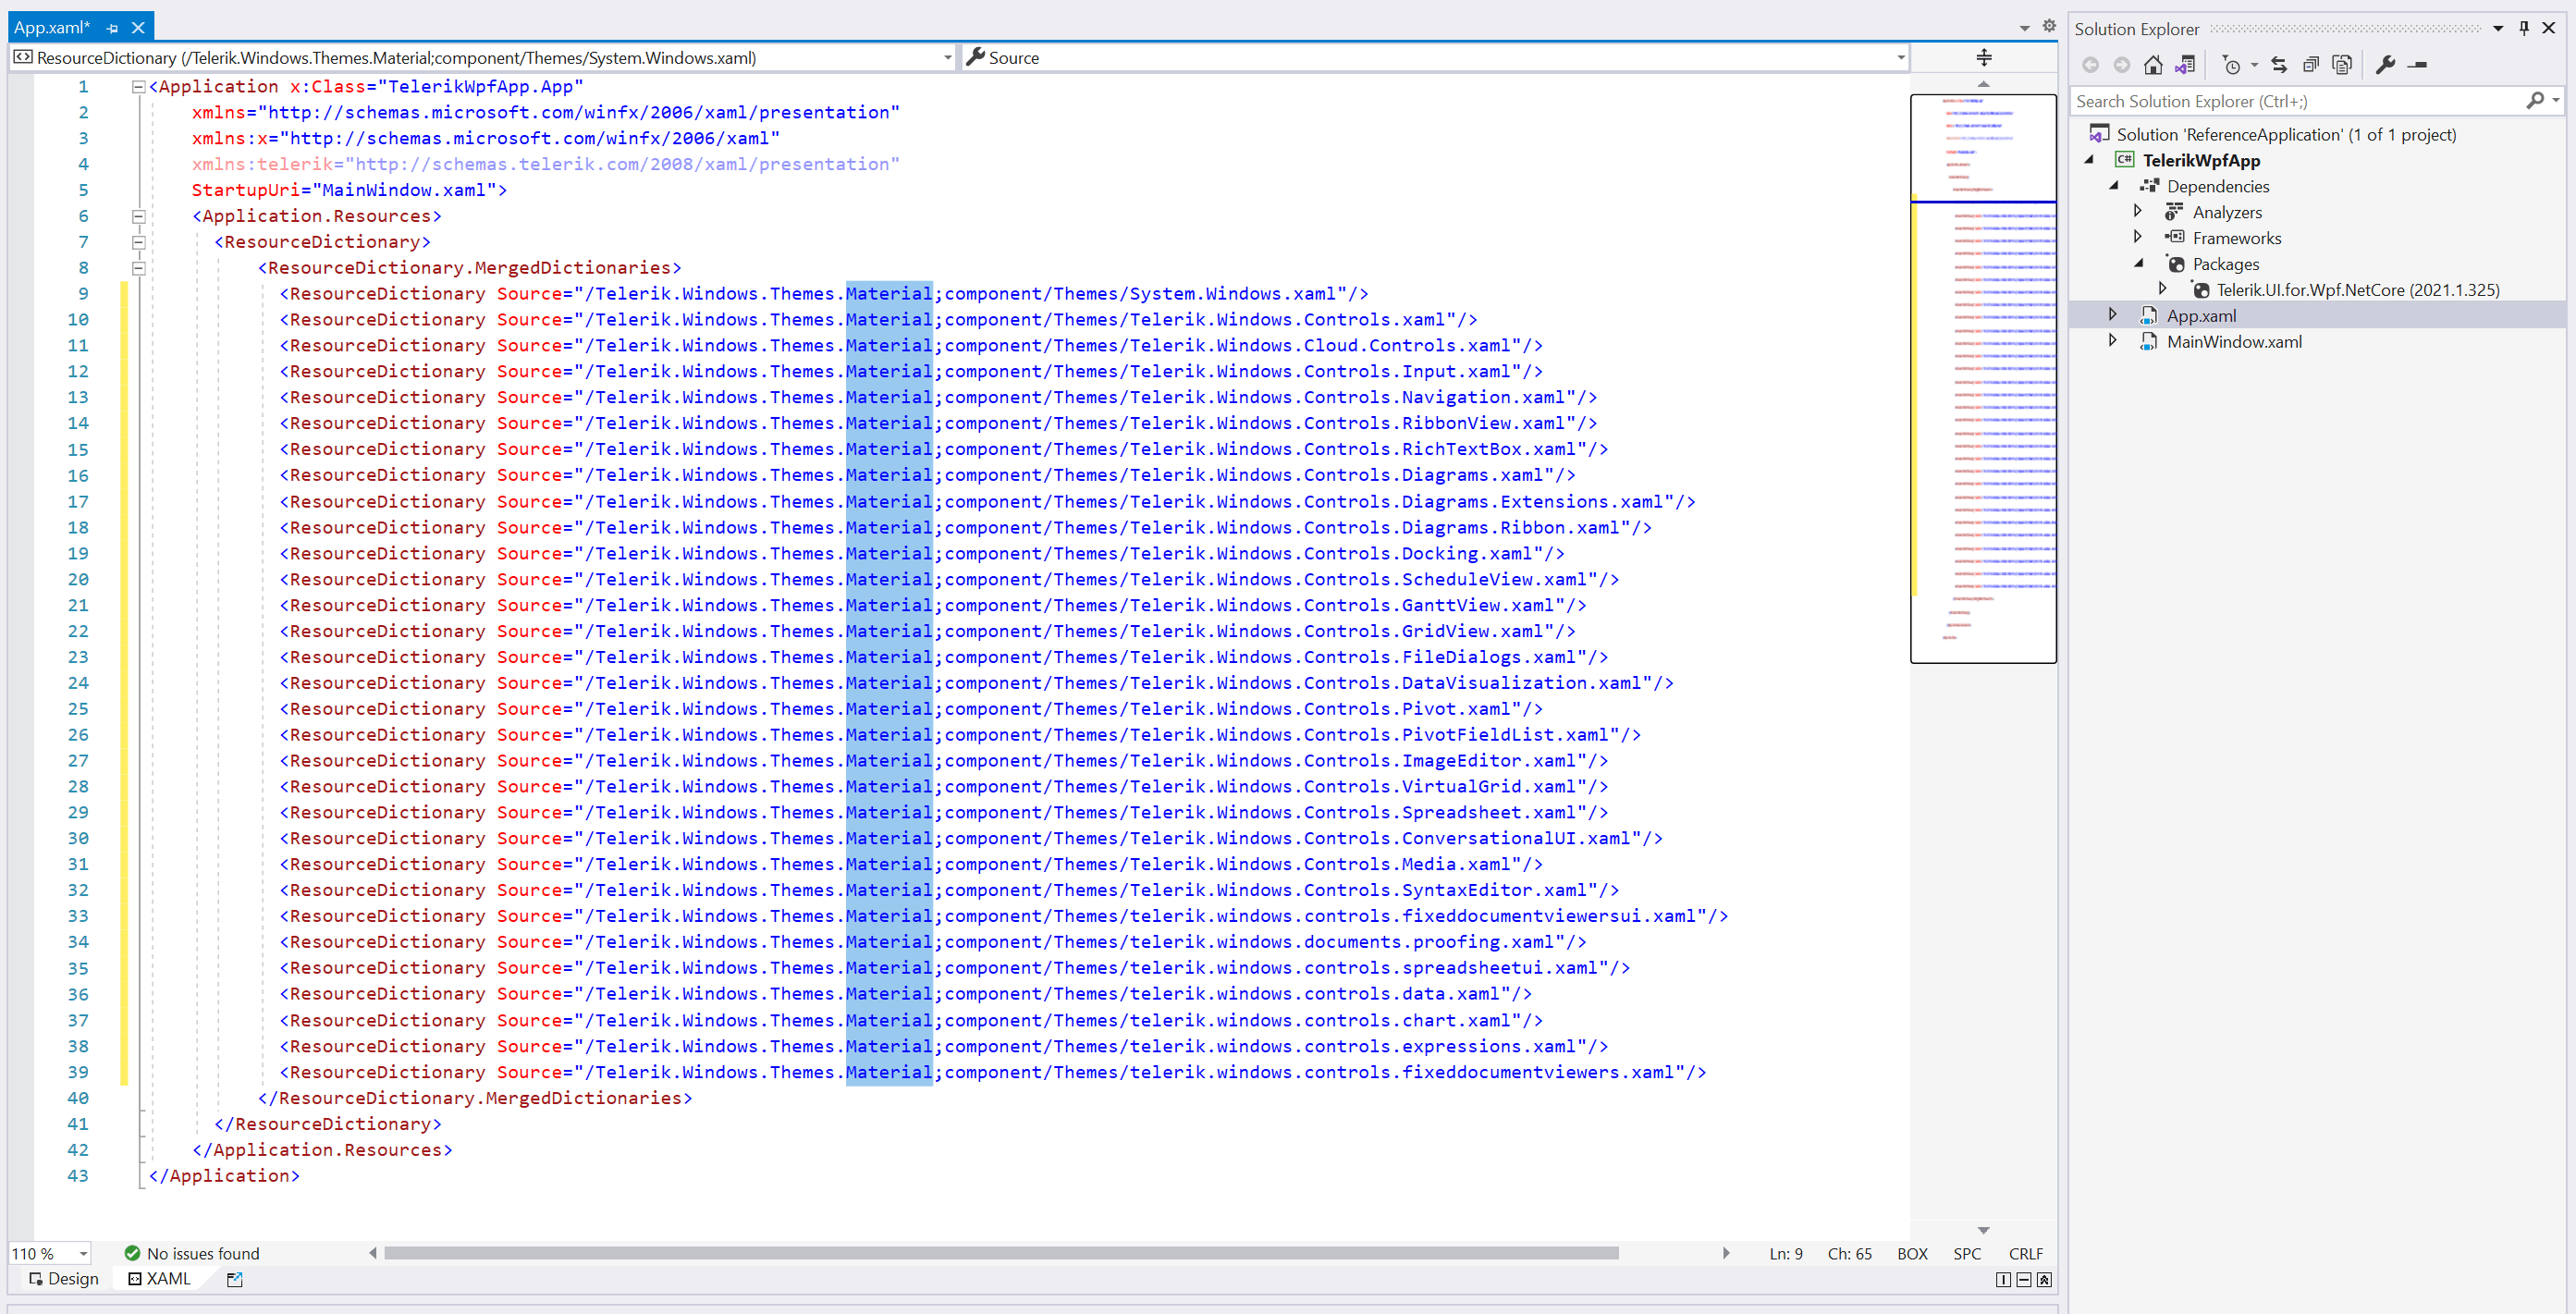Image resolution: width=2576 pixels, height=1314 pixels.
Task: Expand the Analyzers node under Dependencies
Action: (2138, 211)
